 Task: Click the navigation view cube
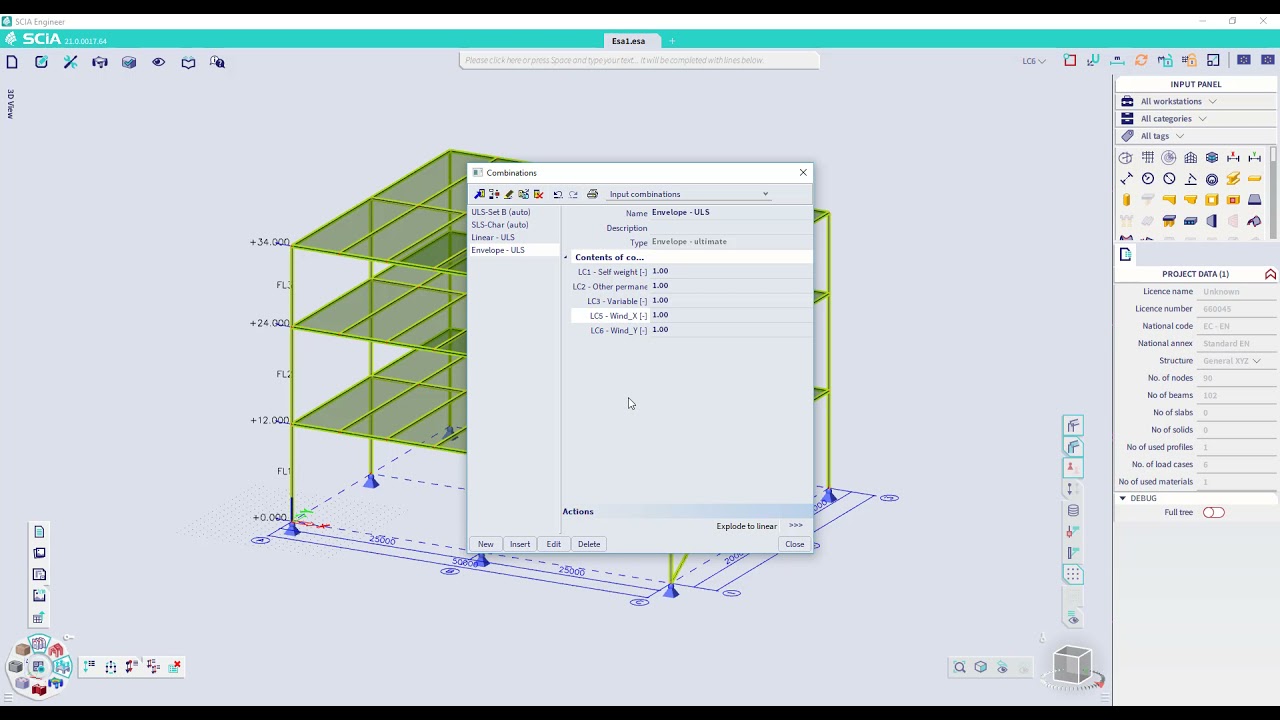1072,664
